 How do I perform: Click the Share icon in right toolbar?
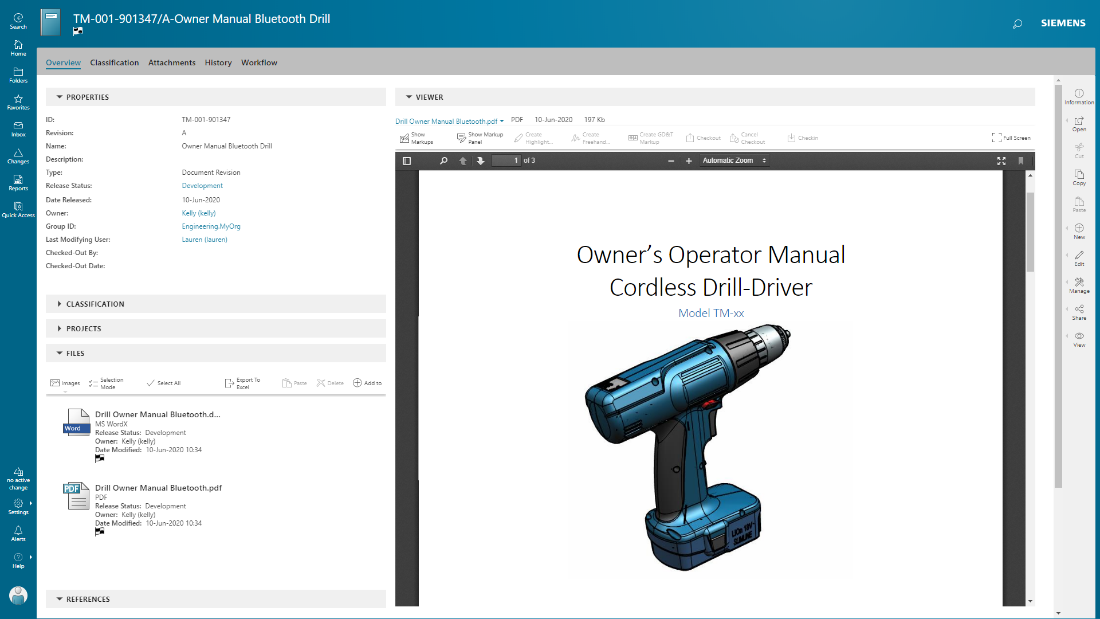(x=1079, y=312)
